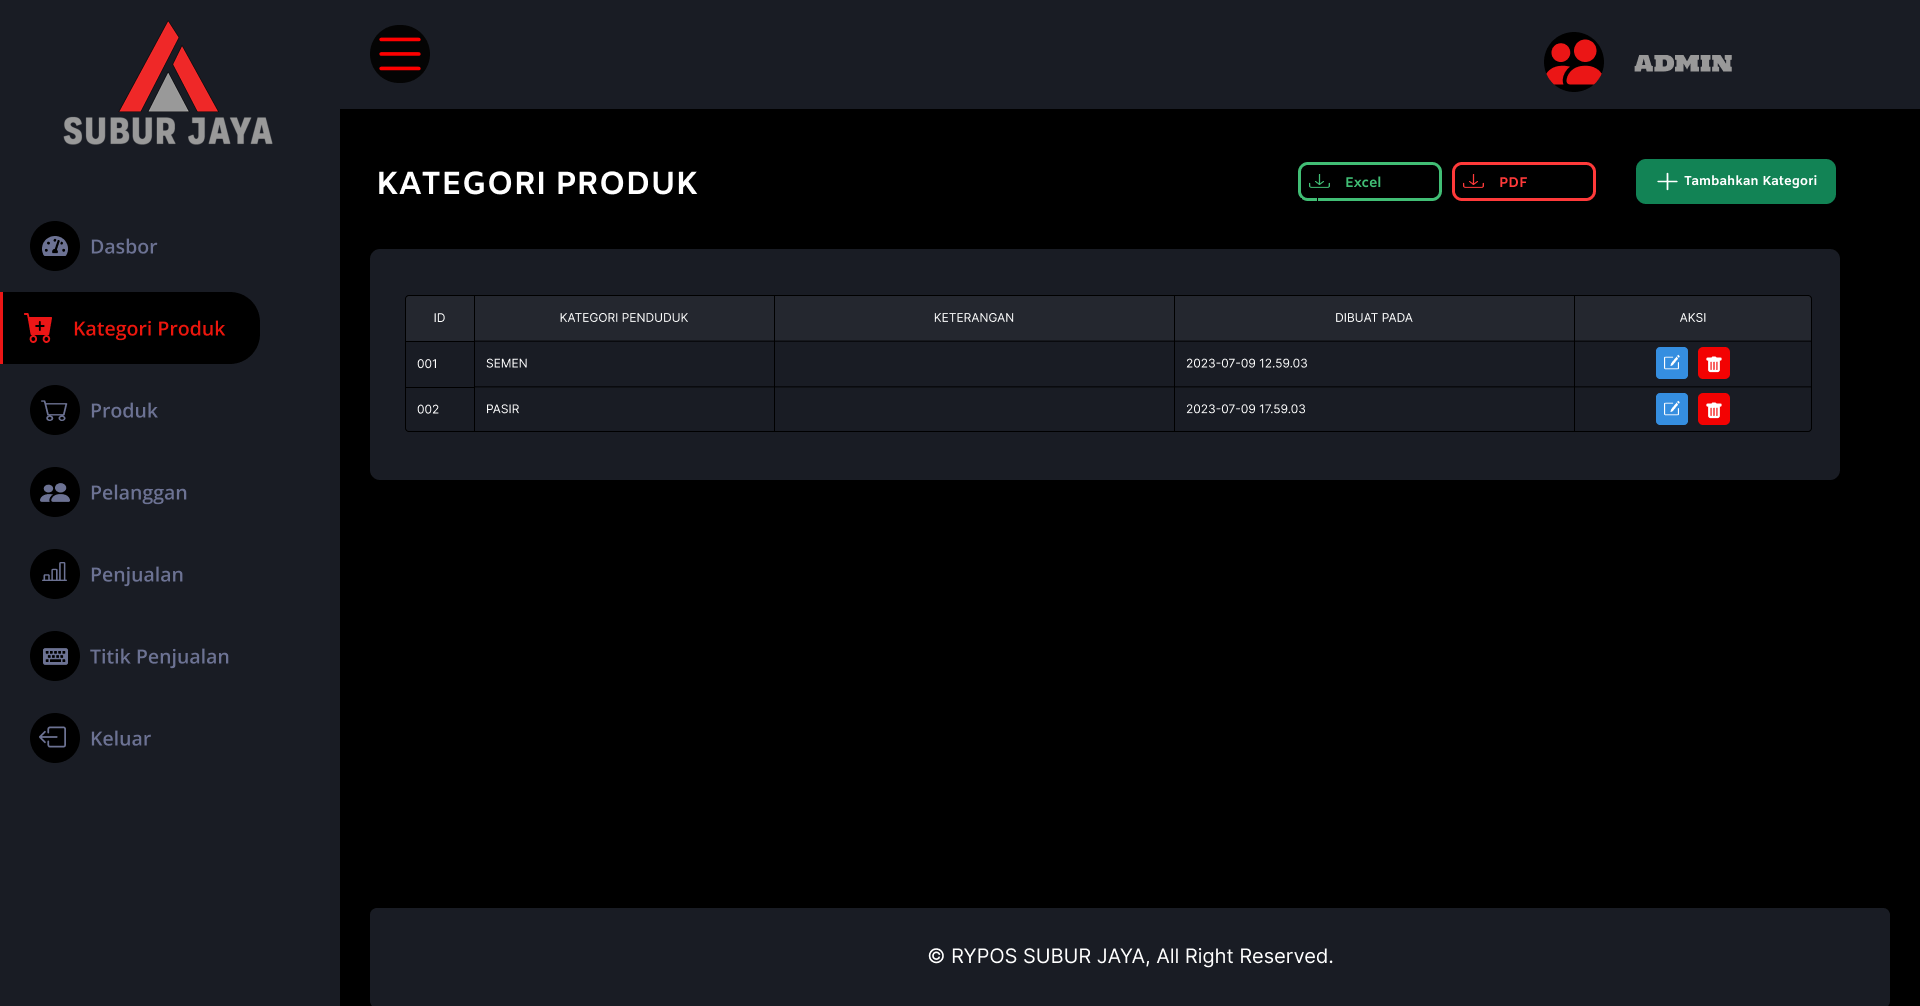Toggle the sidebar with hamburger menu
This screenshot has width=1920, height=1006.
[399, 54]
